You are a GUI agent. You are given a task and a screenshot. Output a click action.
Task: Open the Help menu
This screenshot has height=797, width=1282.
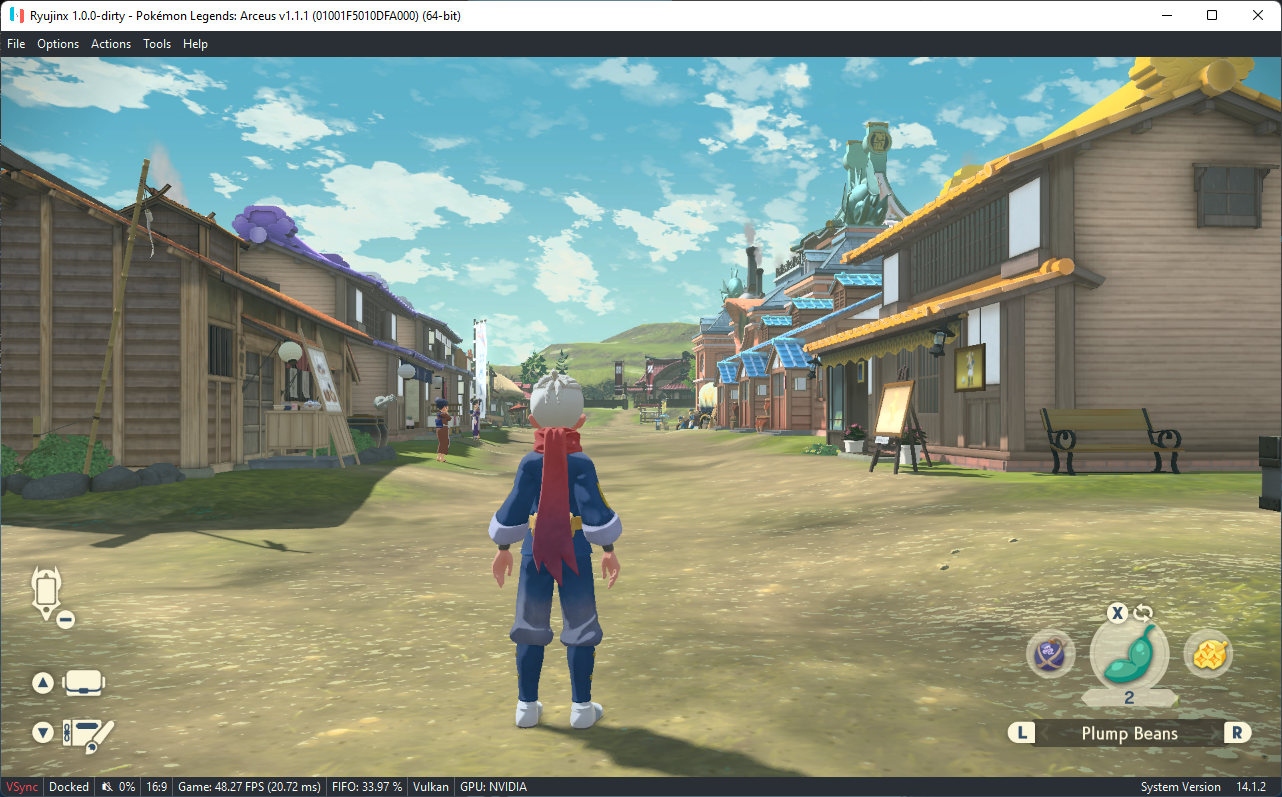(195, 44)
